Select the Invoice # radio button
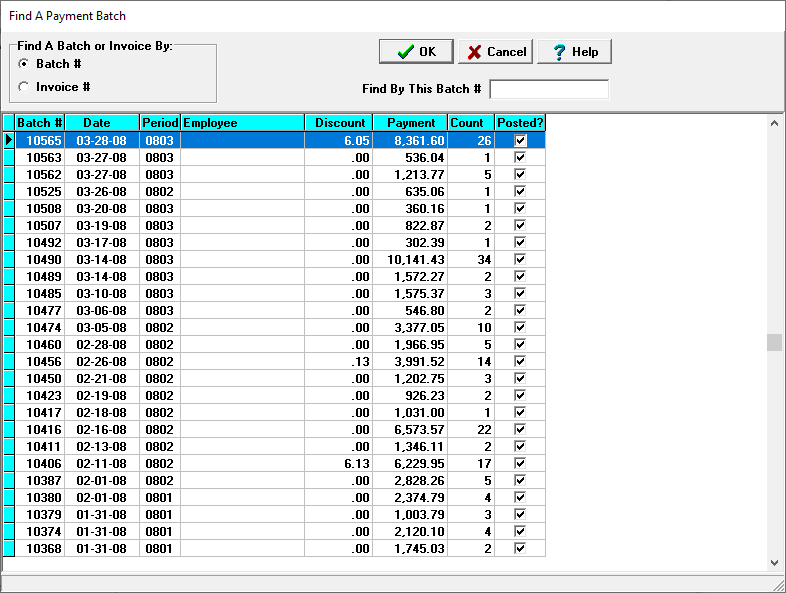Screen dimensions: 786x593 click(x=24, y=87)
